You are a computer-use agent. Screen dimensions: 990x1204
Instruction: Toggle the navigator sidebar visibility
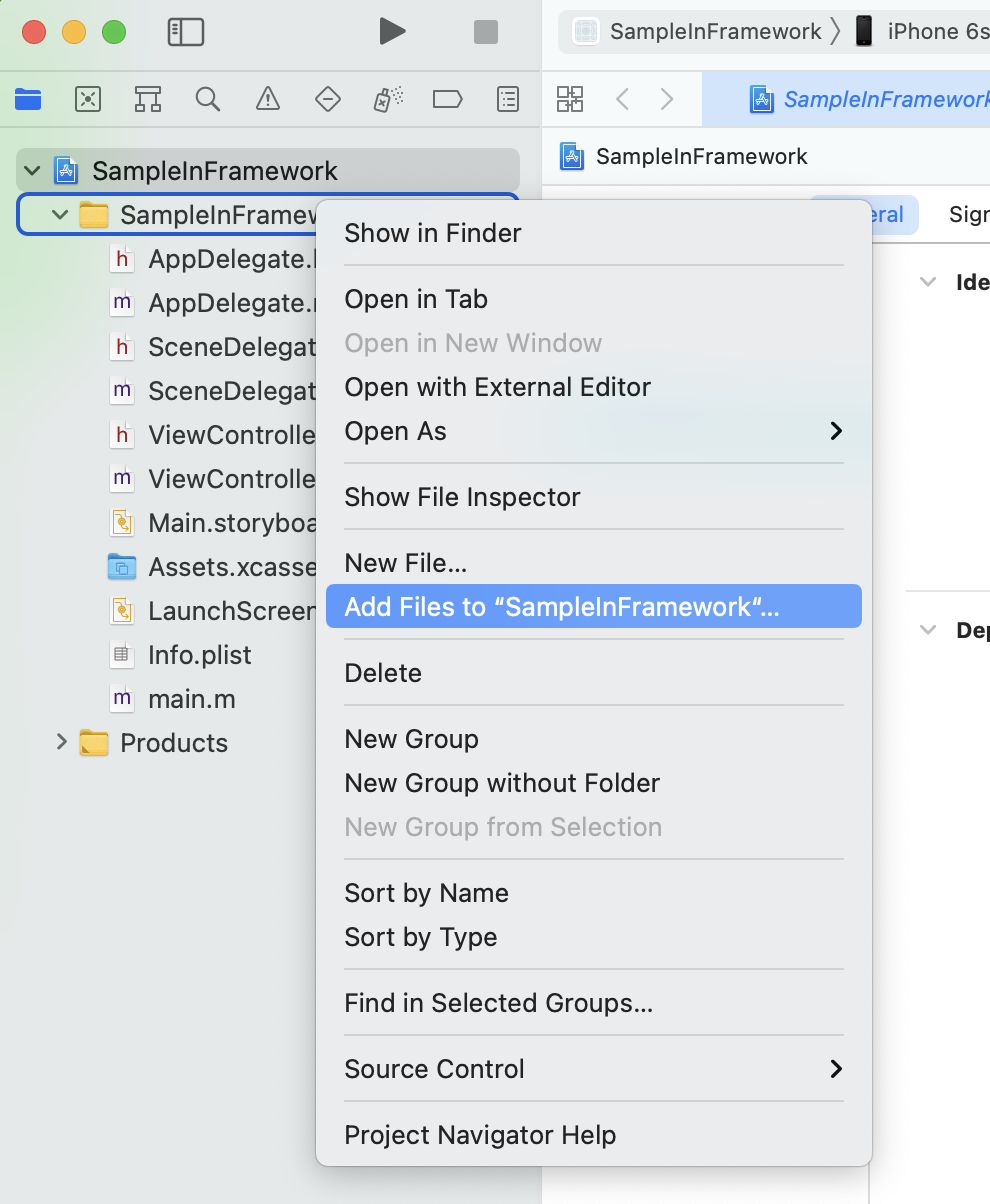pyautogui.click(x=186, y=32)
